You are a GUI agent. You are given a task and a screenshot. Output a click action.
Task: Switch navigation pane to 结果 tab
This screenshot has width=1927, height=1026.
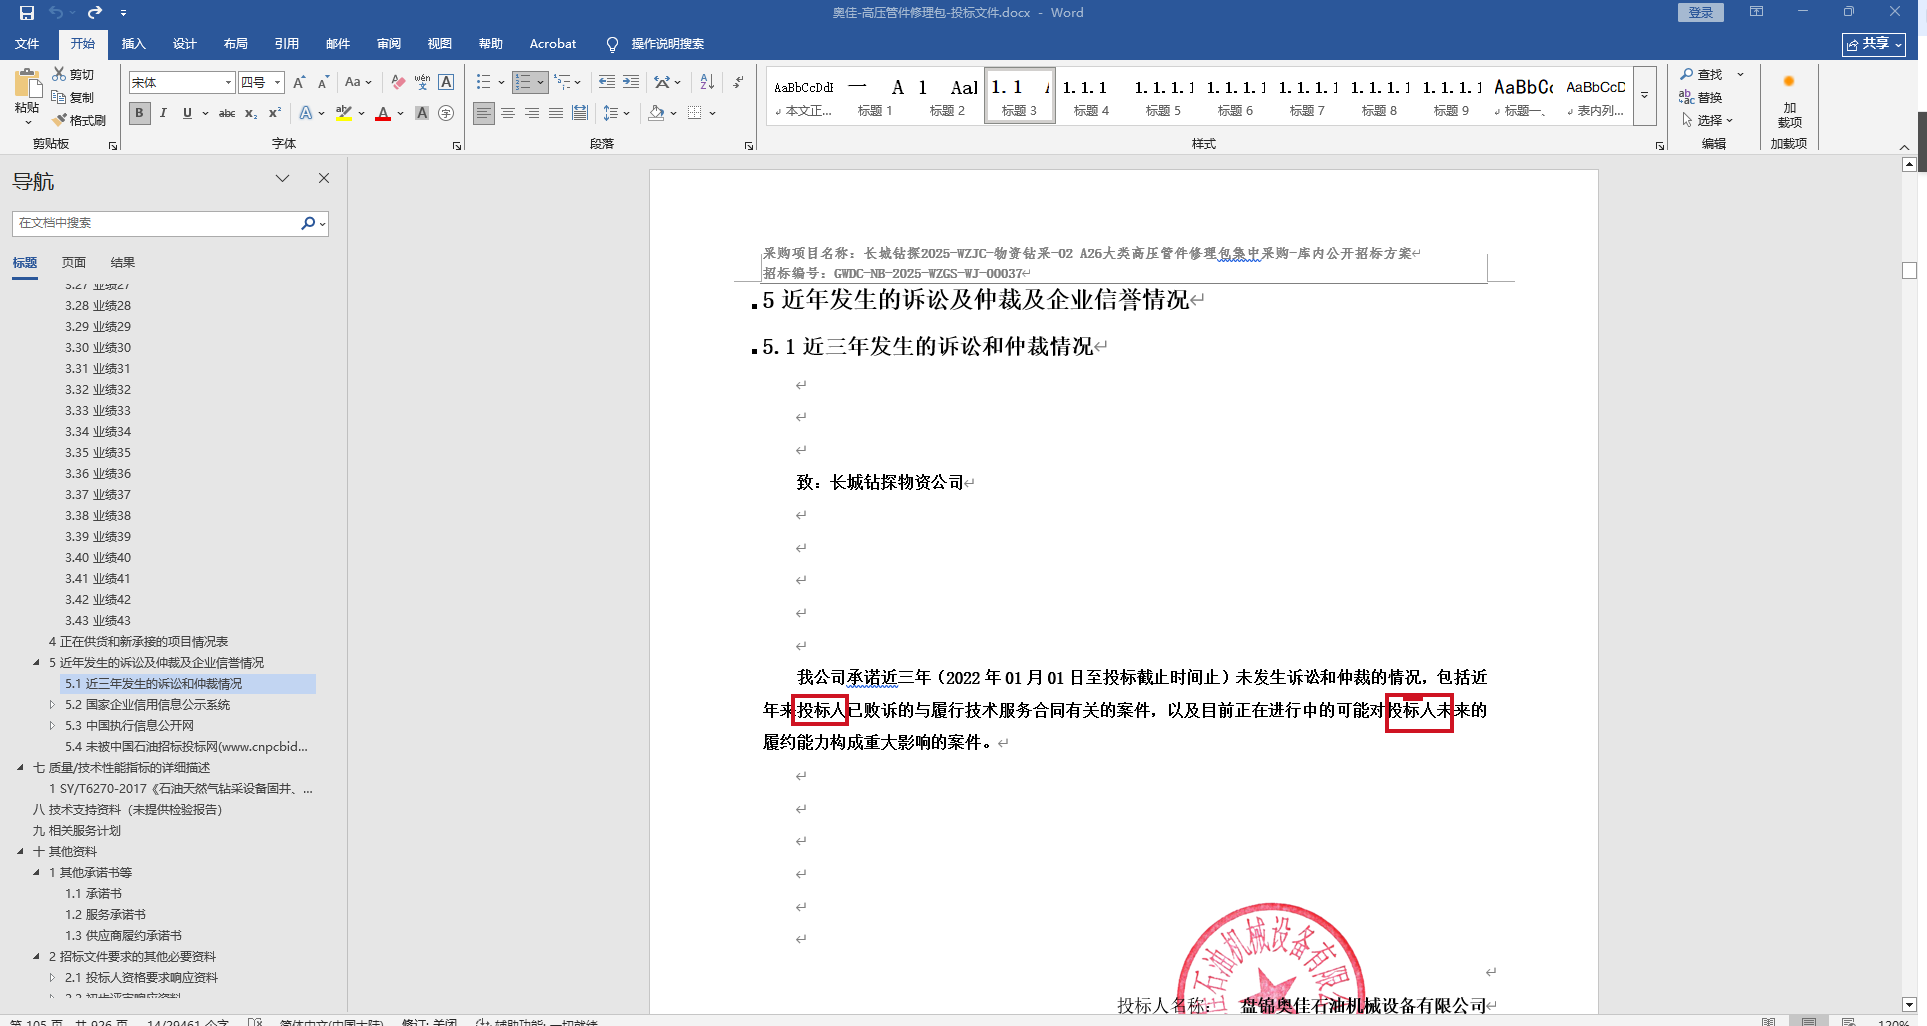click(x=123, y=262)
